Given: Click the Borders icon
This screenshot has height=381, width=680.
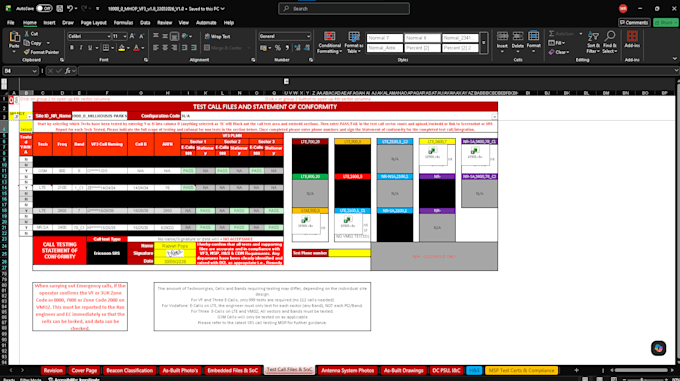Looking at the screenshot, I should click(105, 48).
